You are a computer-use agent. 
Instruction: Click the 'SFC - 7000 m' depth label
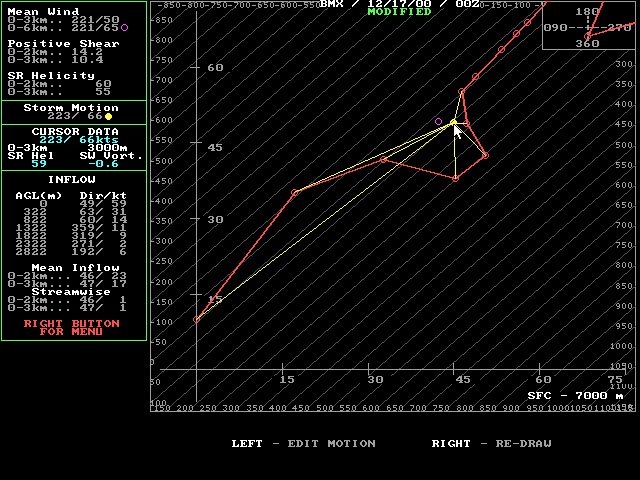[576, 396]
